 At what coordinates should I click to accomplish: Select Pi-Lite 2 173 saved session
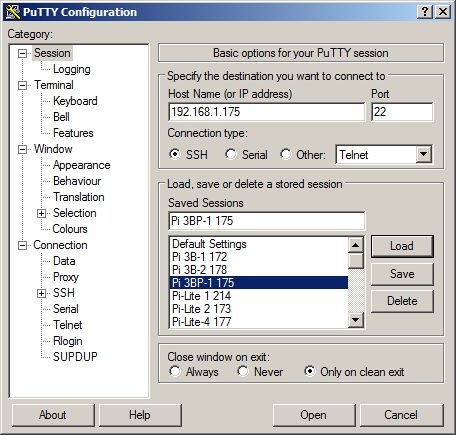[259, 309]
